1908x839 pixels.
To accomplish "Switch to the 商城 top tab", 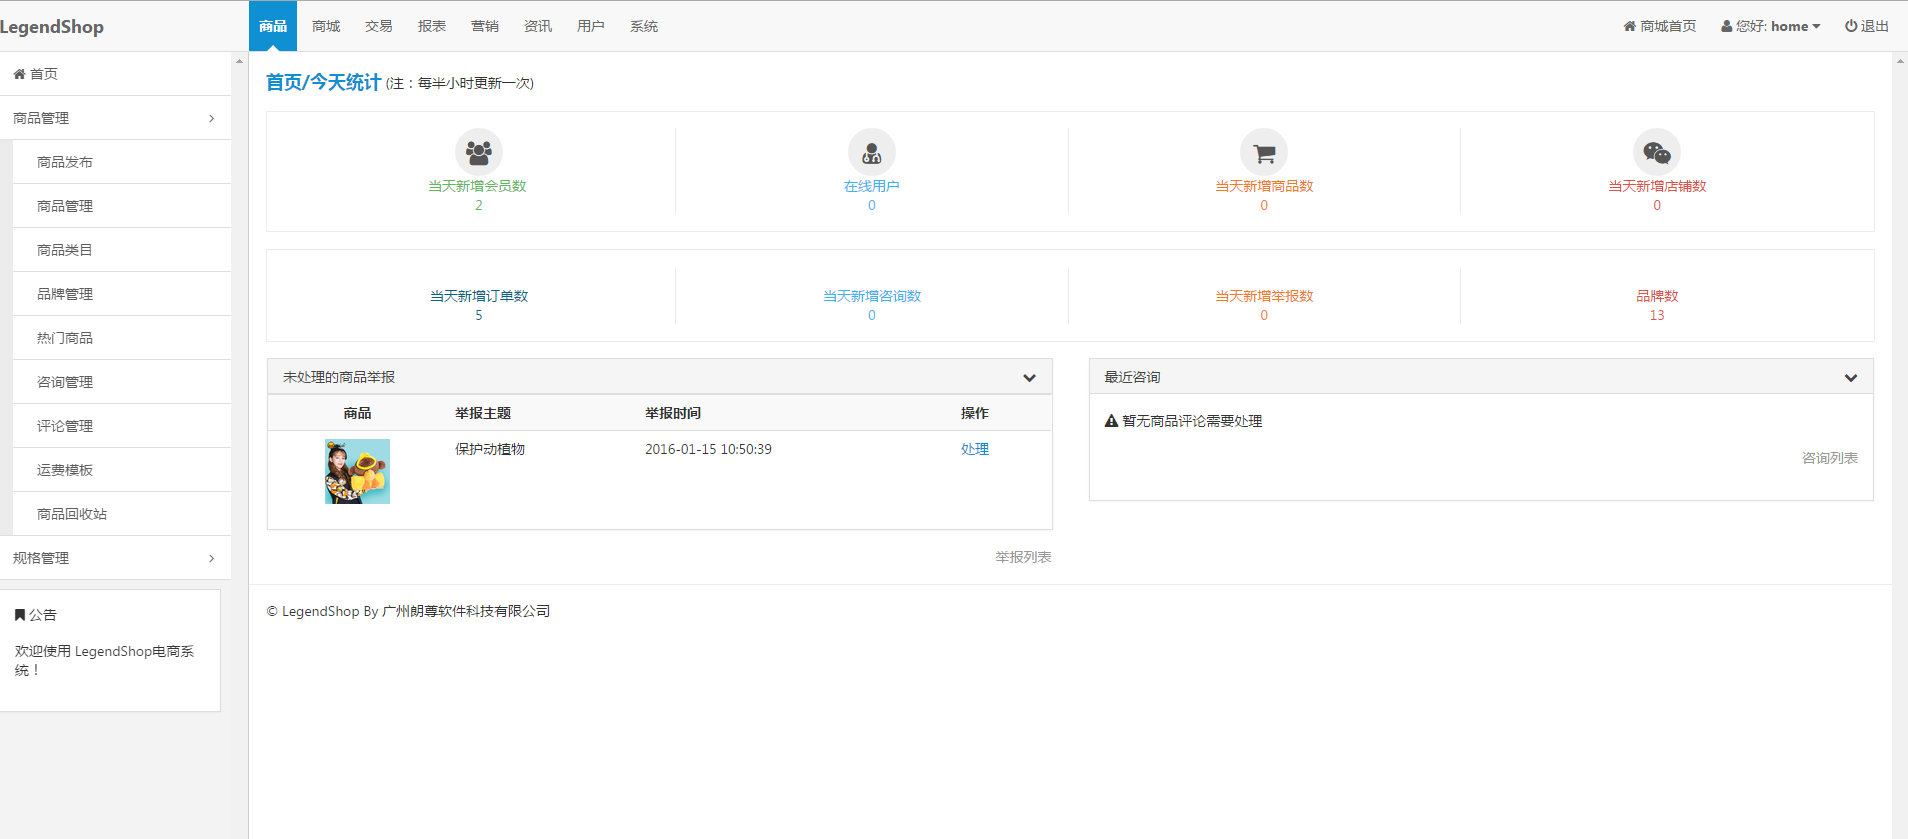I will pyautogui.click(x=326, y=26).
